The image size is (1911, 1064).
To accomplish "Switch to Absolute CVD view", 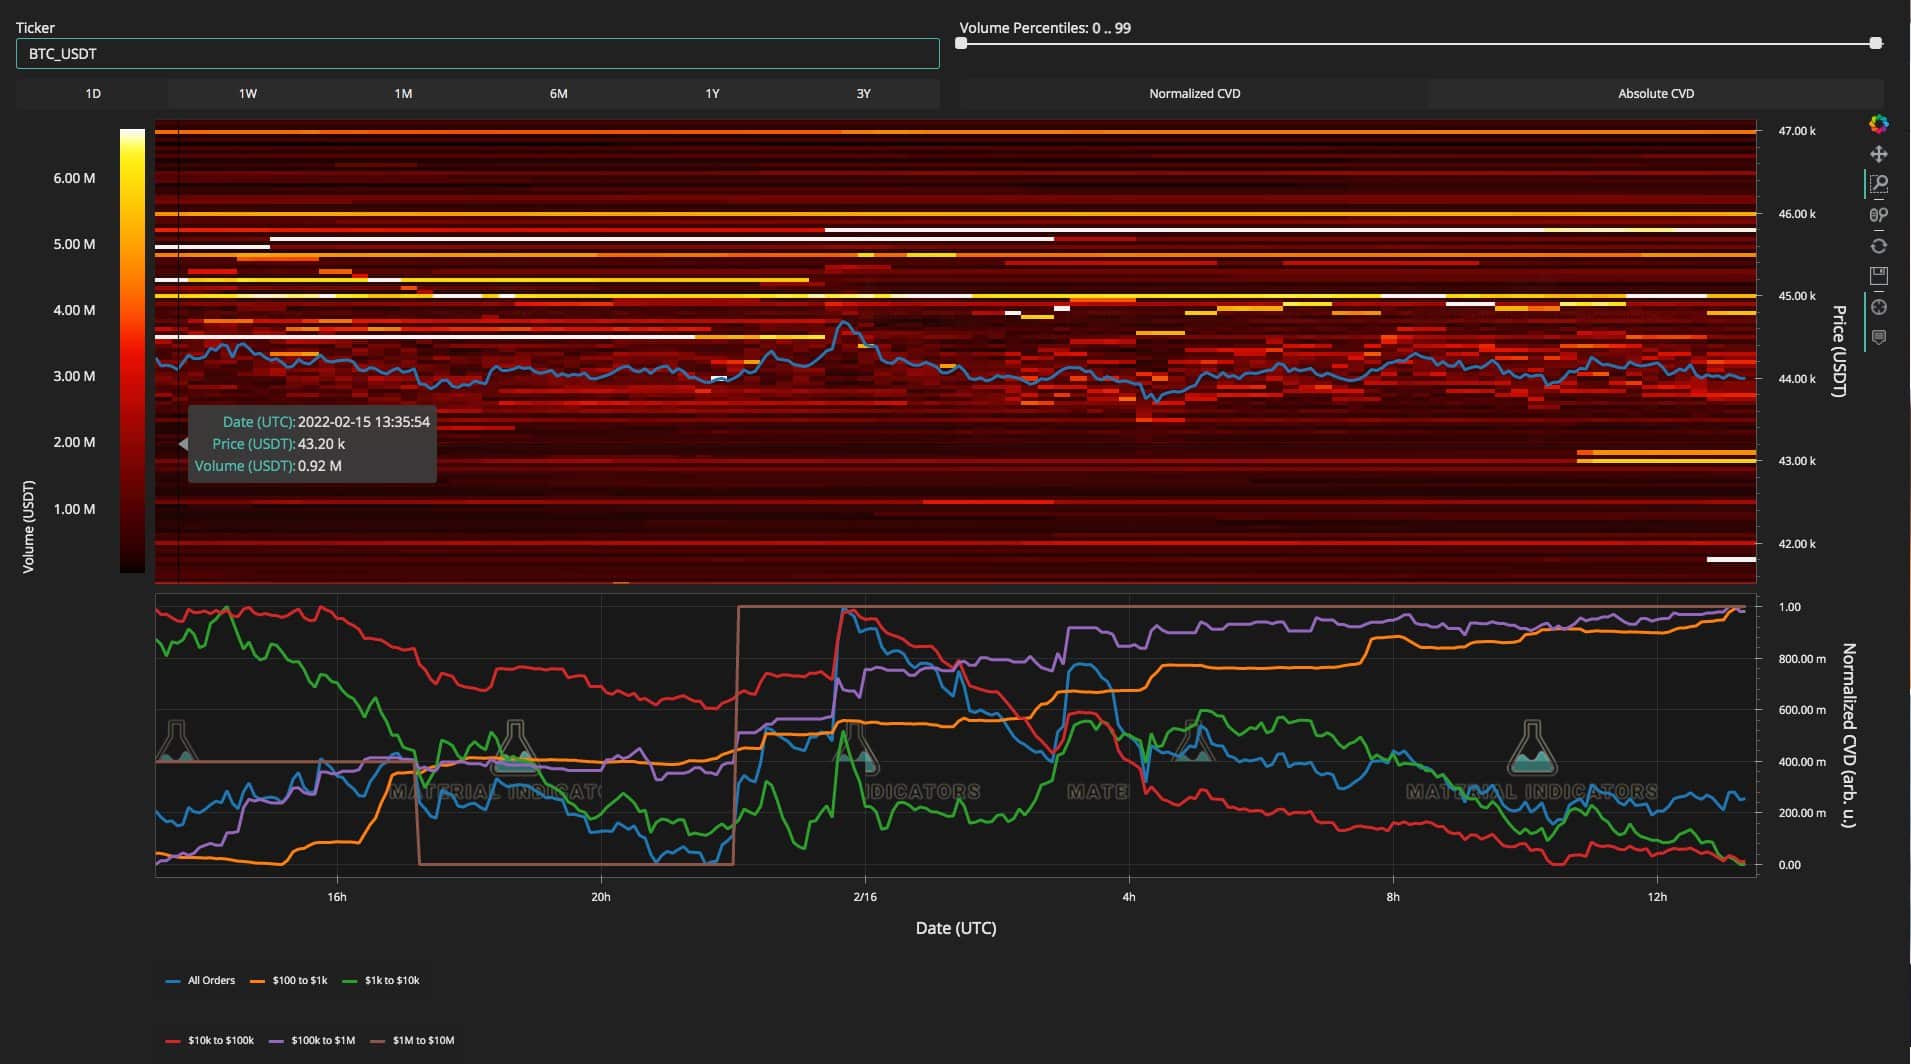I will pos(1655,93).
